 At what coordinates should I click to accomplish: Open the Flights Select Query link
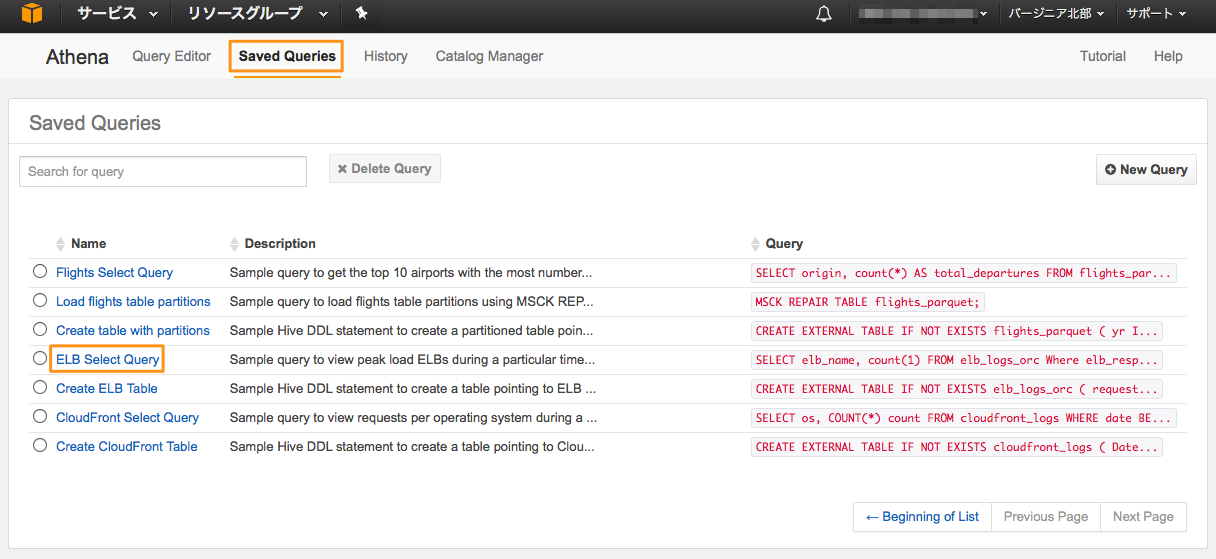point(114,272)
